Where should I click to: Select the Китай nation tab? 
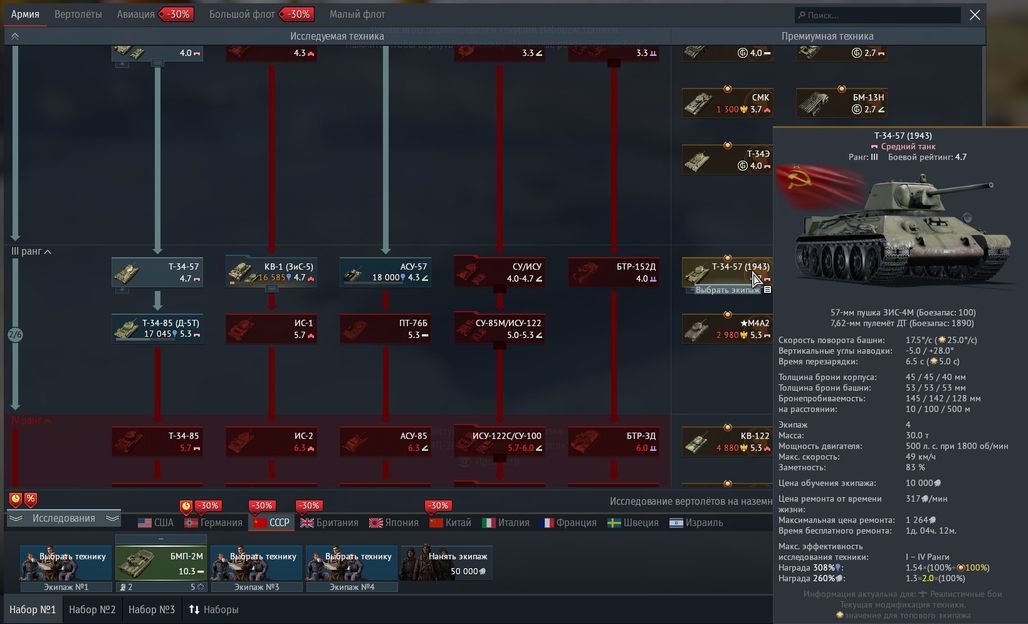coord(450,522)
